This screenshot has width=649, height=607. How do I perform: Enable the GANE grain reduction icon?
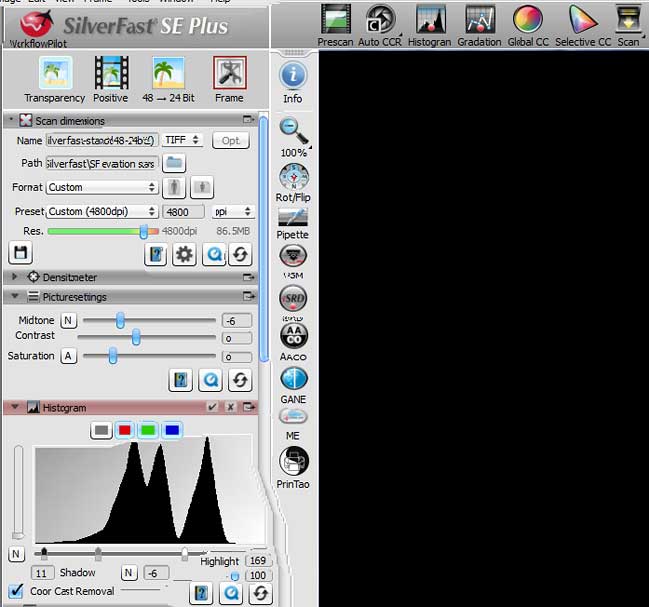tap(293, 379)
